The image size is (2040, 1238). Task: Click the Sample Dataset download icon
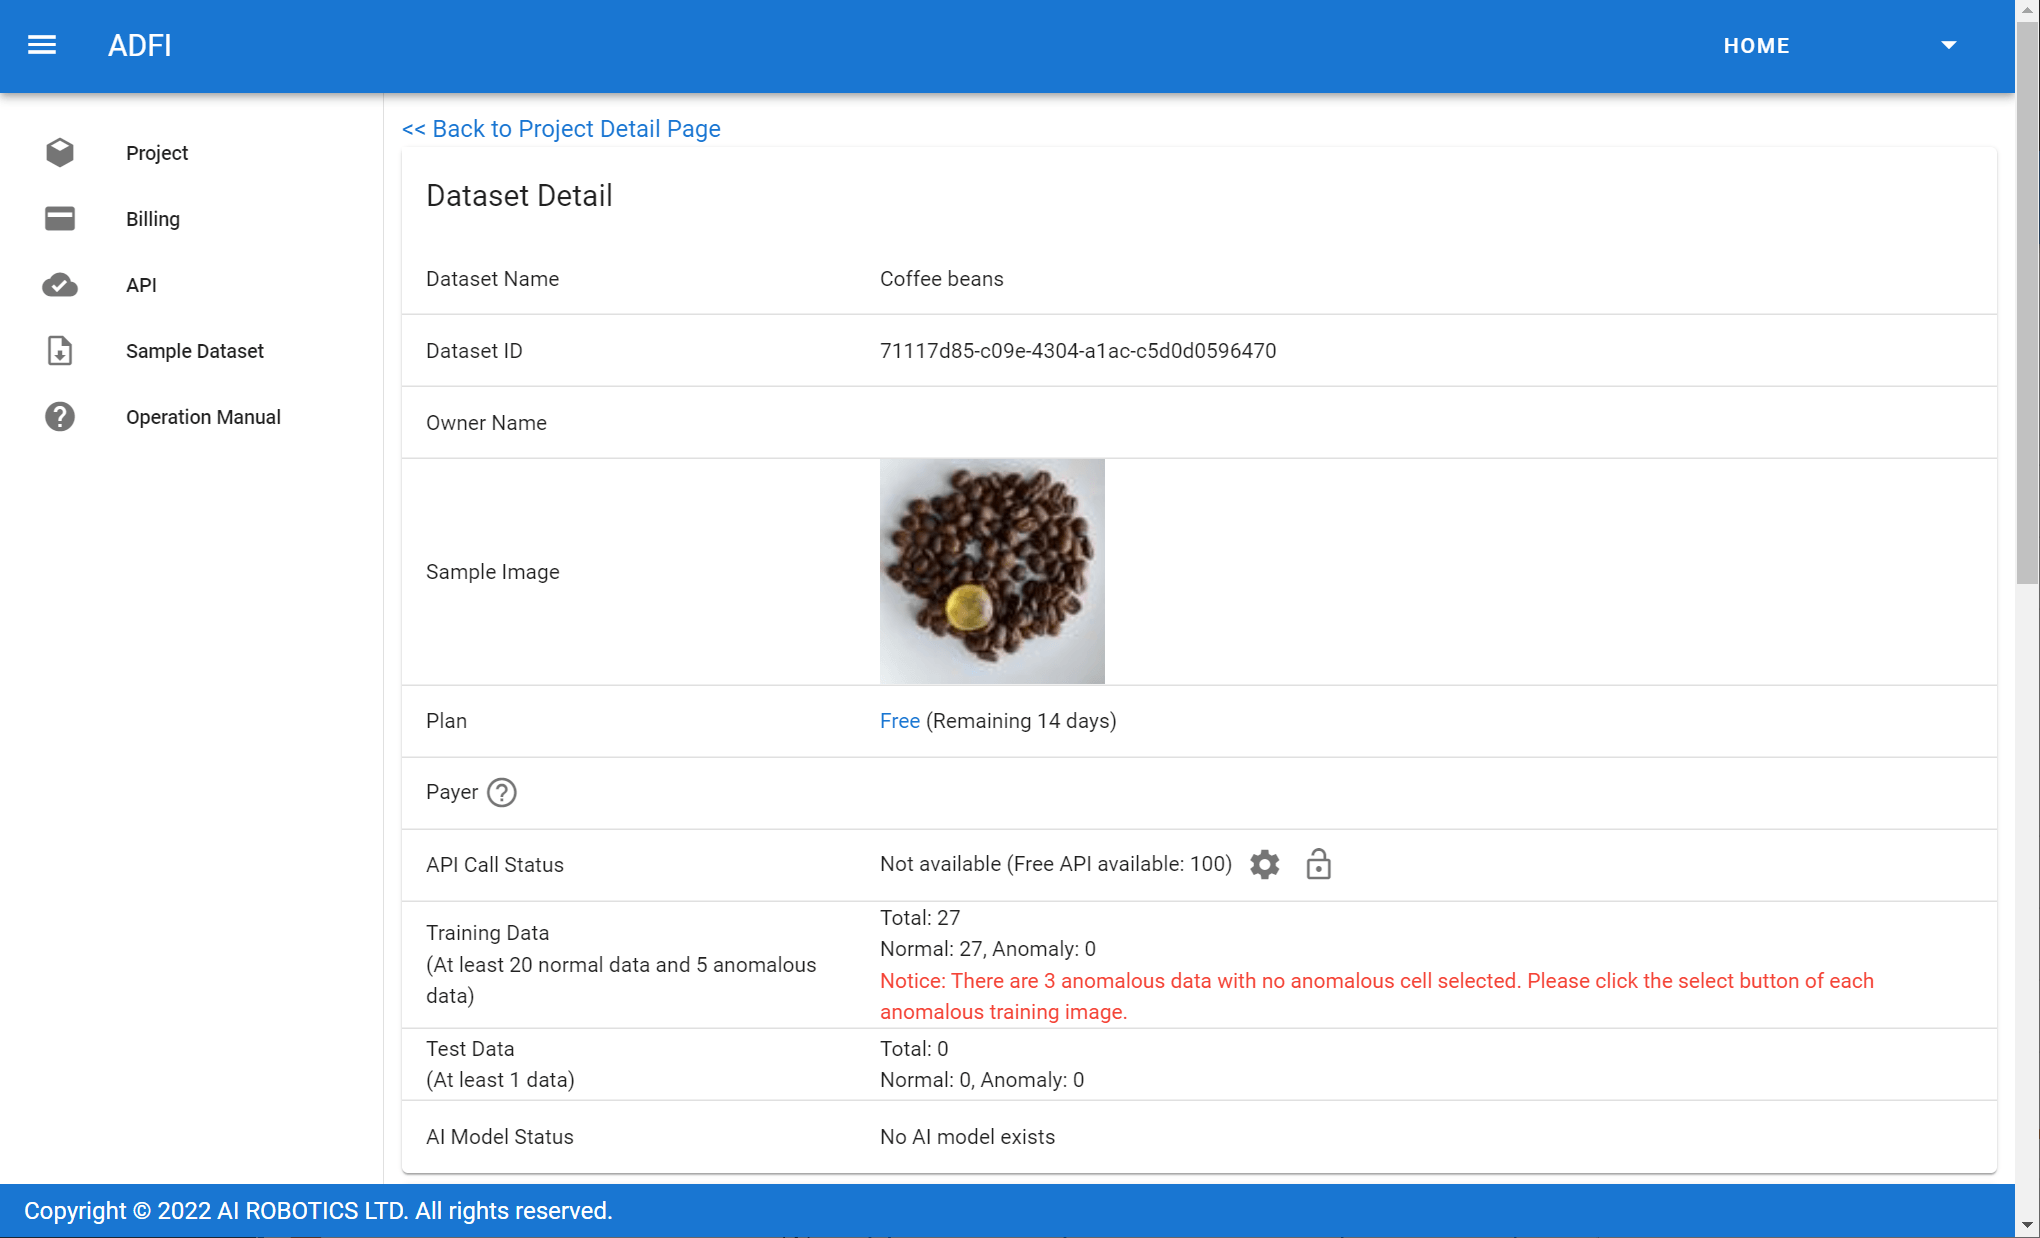tap(60, 351)
